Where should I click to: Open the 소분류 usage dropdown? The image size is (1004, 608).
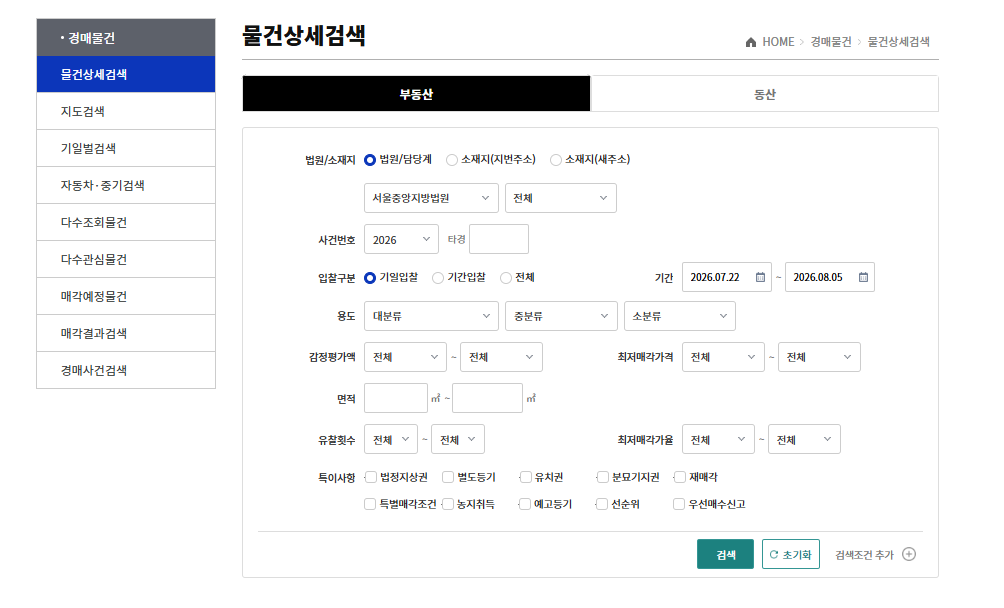tap(680, 316)
